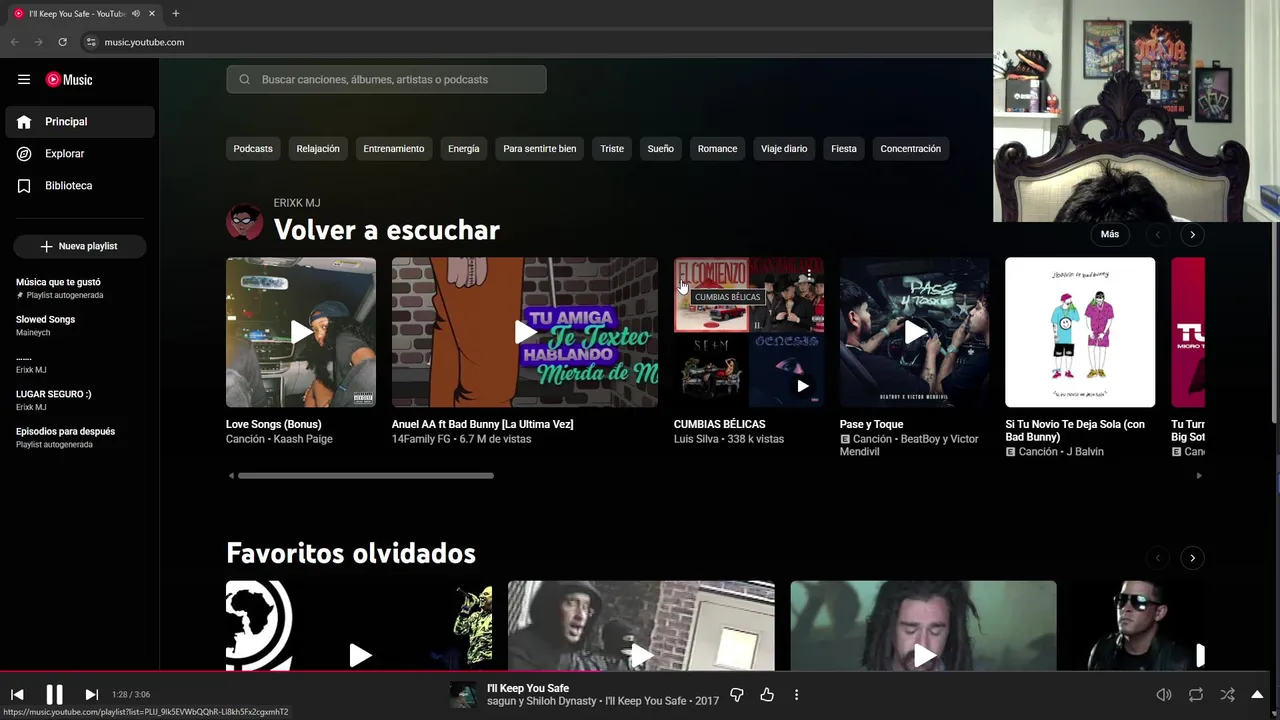Show previous items in Volver a escuchar
1280x720 pixels.
click(1158, 234)
